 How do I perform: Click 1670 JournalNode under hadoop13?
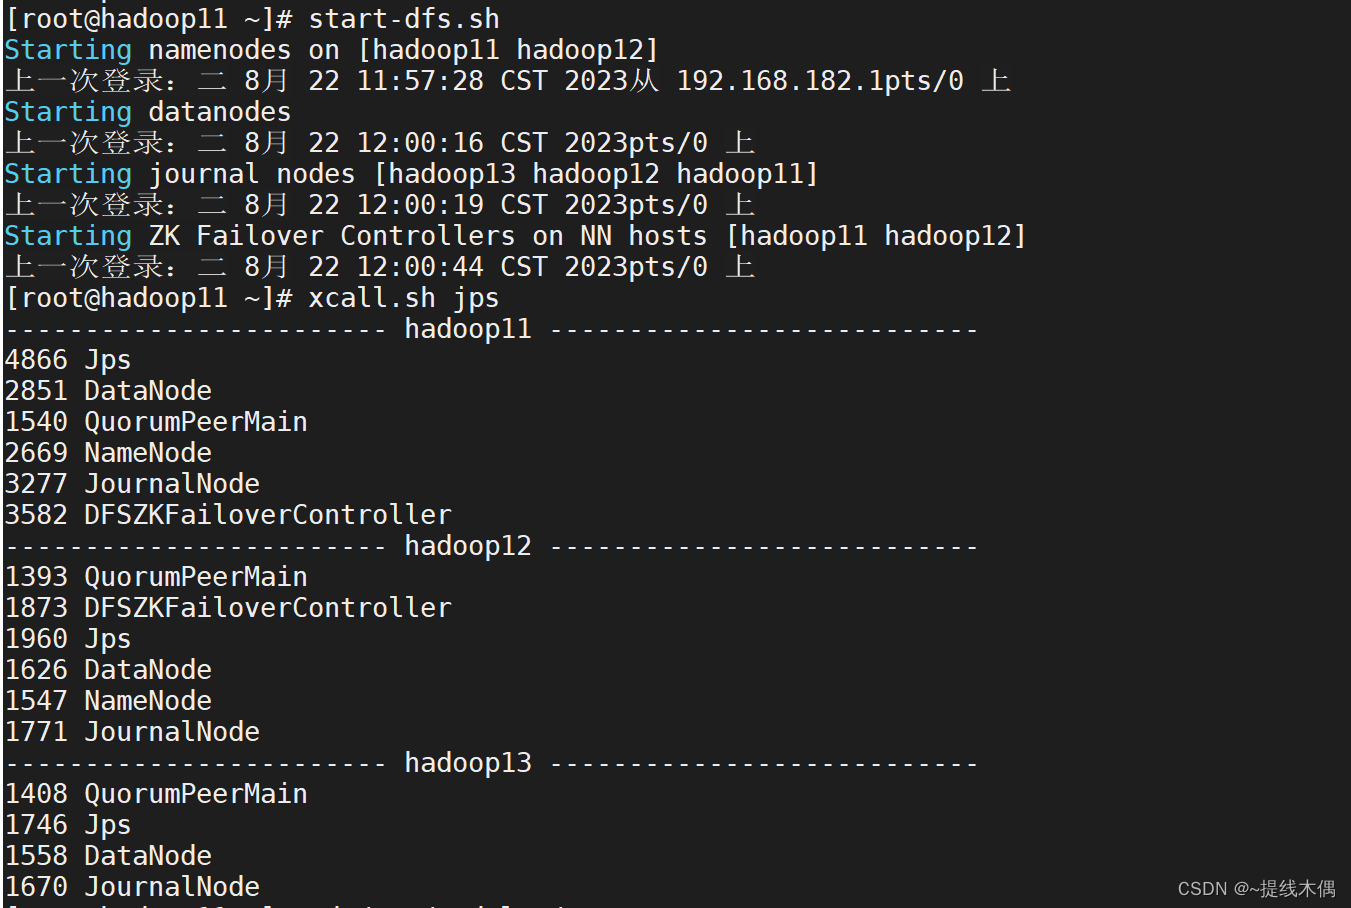click(x=132, y=887)
